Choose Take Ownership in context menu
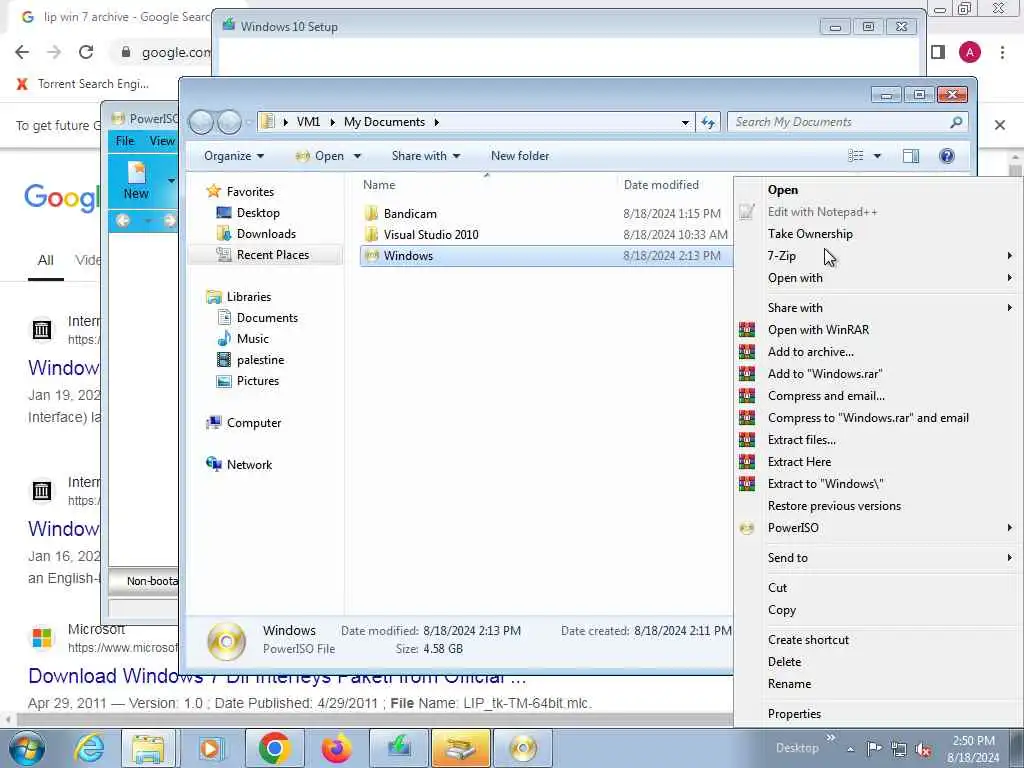 point(810,234)
